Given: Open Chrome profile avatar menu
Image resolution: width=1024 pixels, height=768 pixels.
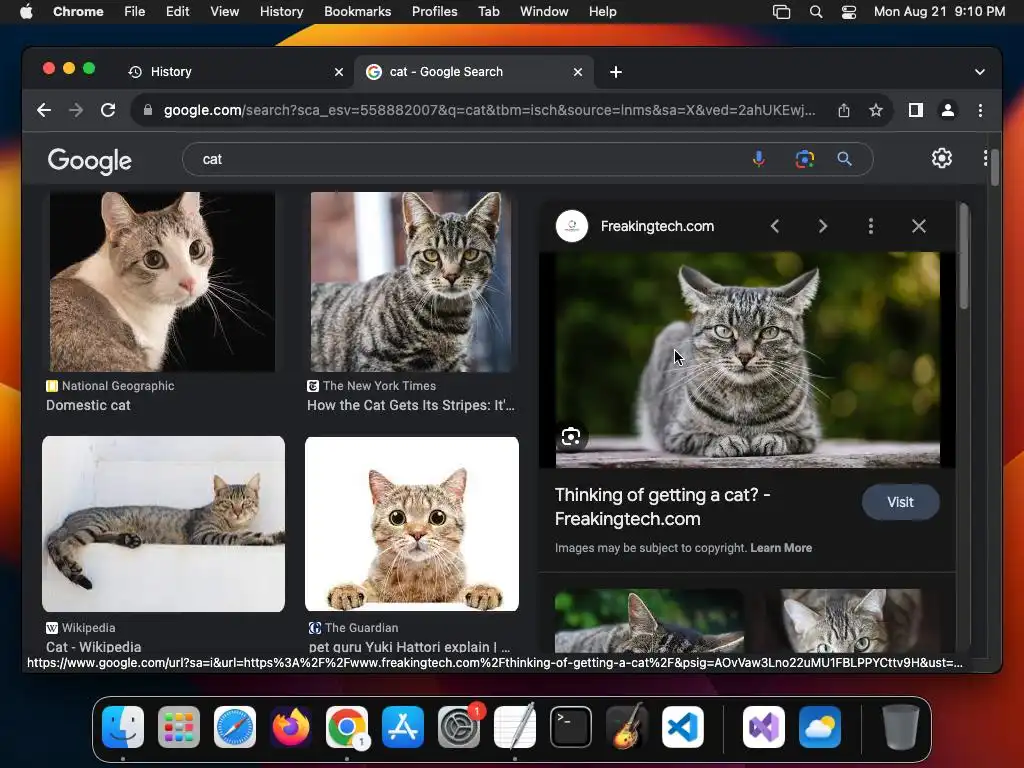Looking at the screenshot, I should 948,110.
